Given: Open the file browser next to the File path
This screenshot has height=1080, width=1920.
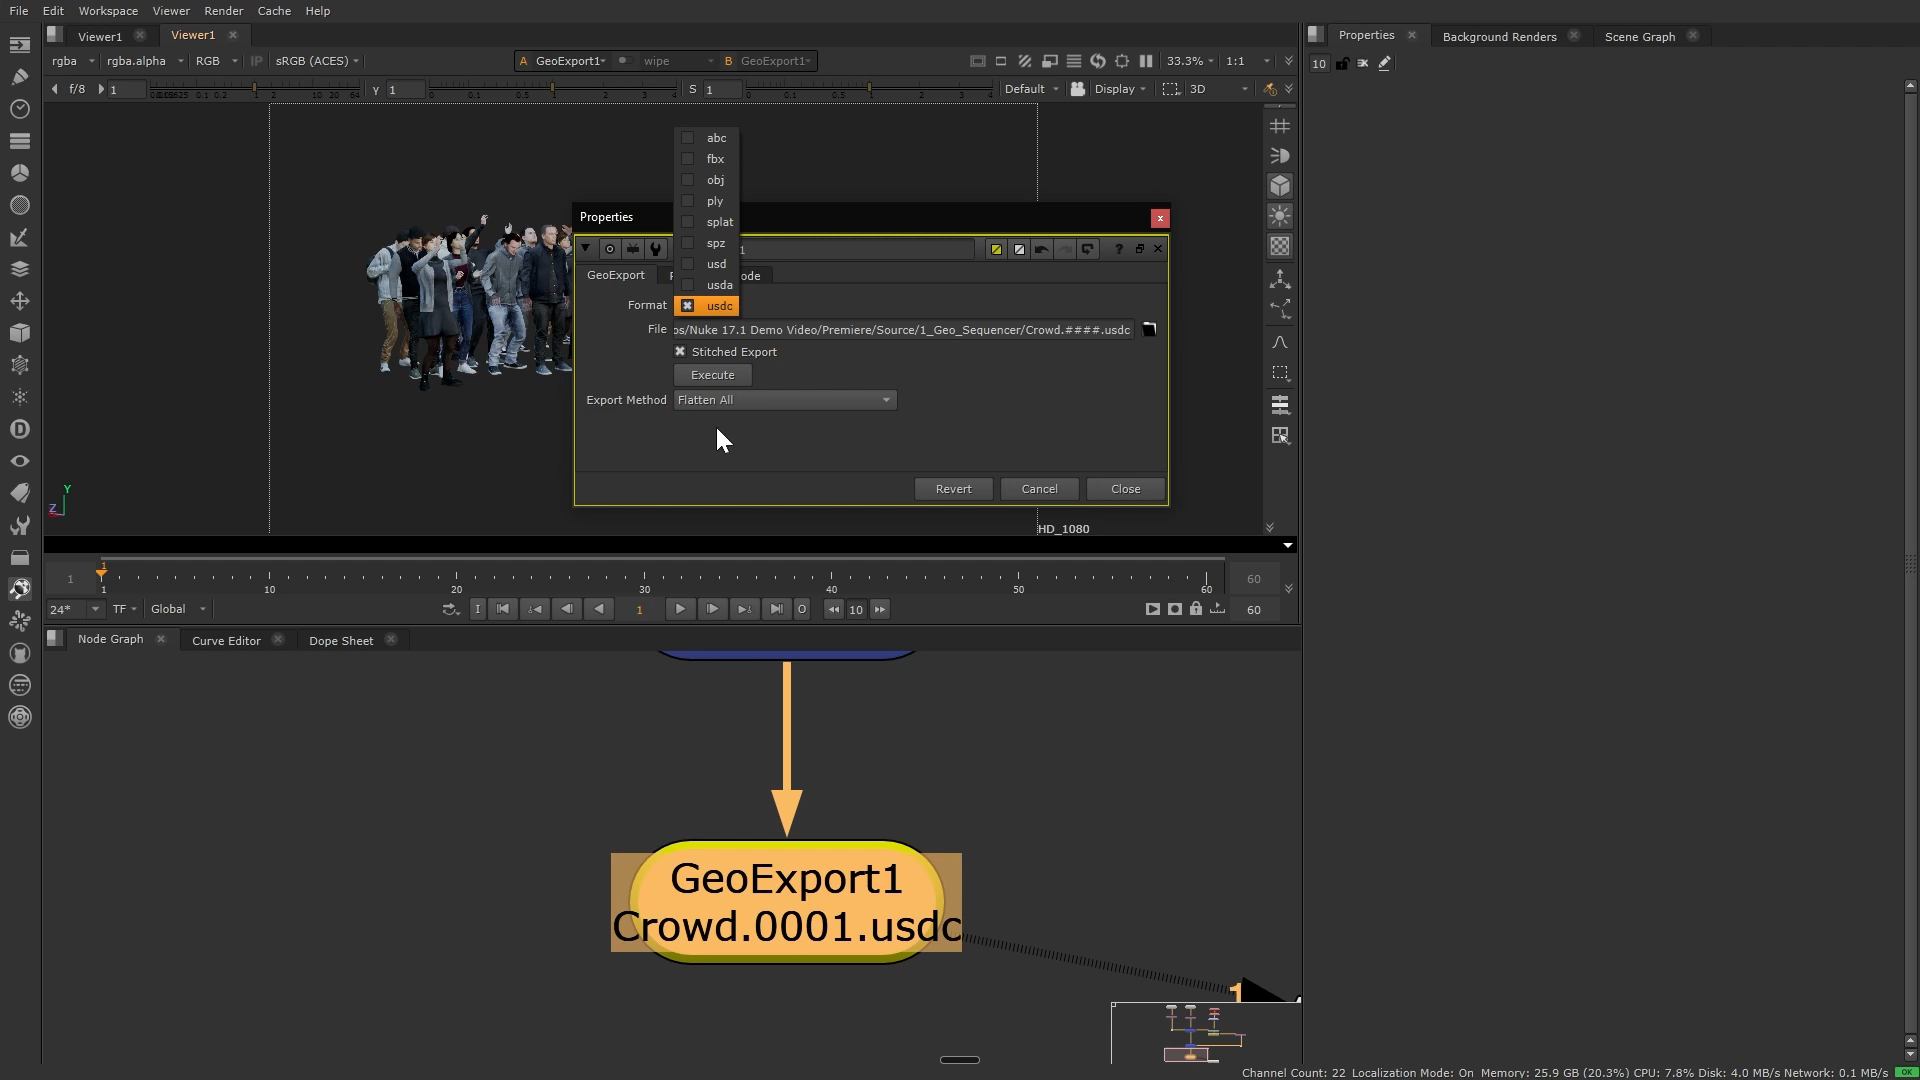Looking at the screenshot, I should 1150,330.
